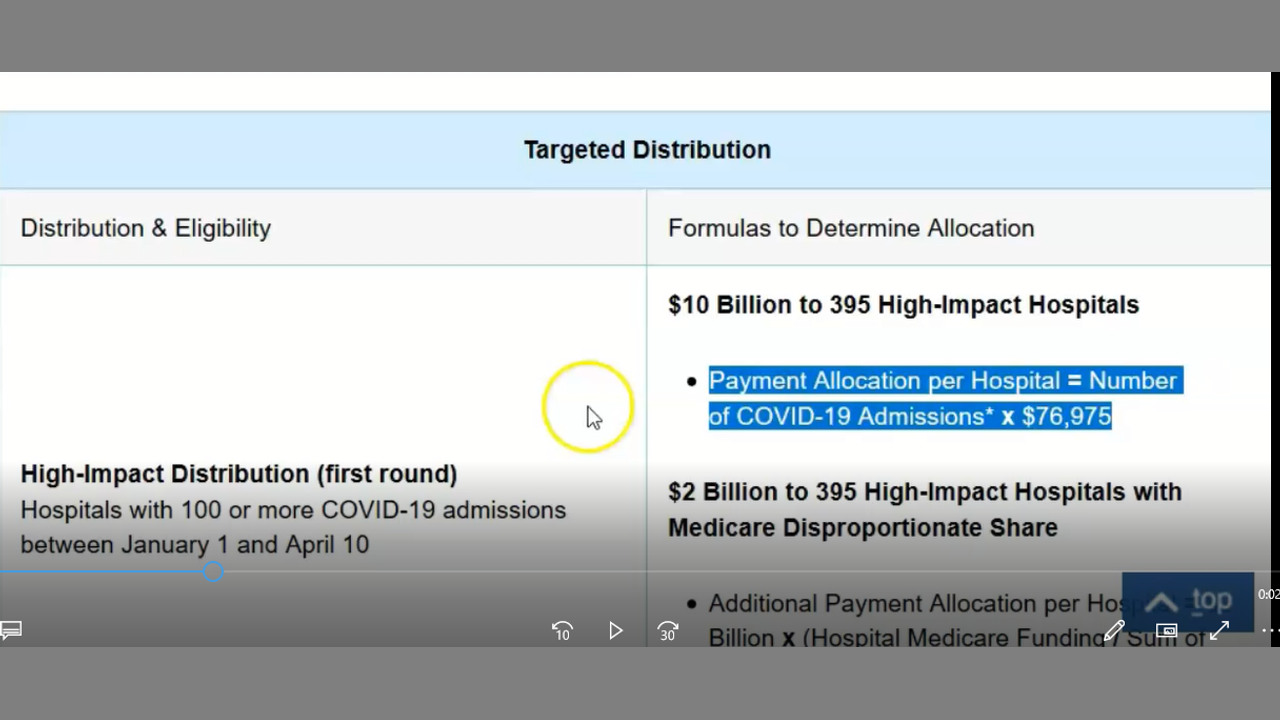The image size is (1280, 720).
Task: Select the "Distribution & Eligibility" column header
Action: [x=146, y=228]
